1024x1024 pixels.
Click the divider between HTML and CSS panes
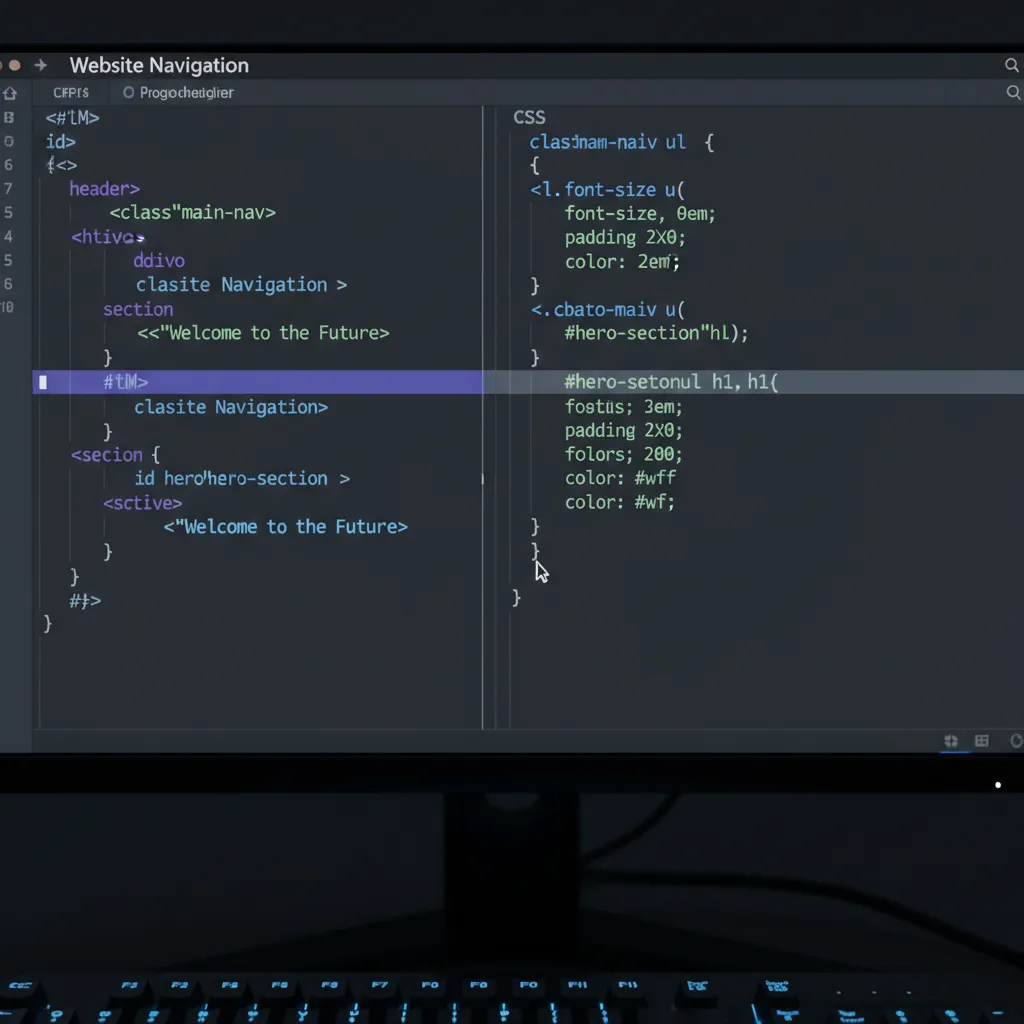(x=483, y=420)
